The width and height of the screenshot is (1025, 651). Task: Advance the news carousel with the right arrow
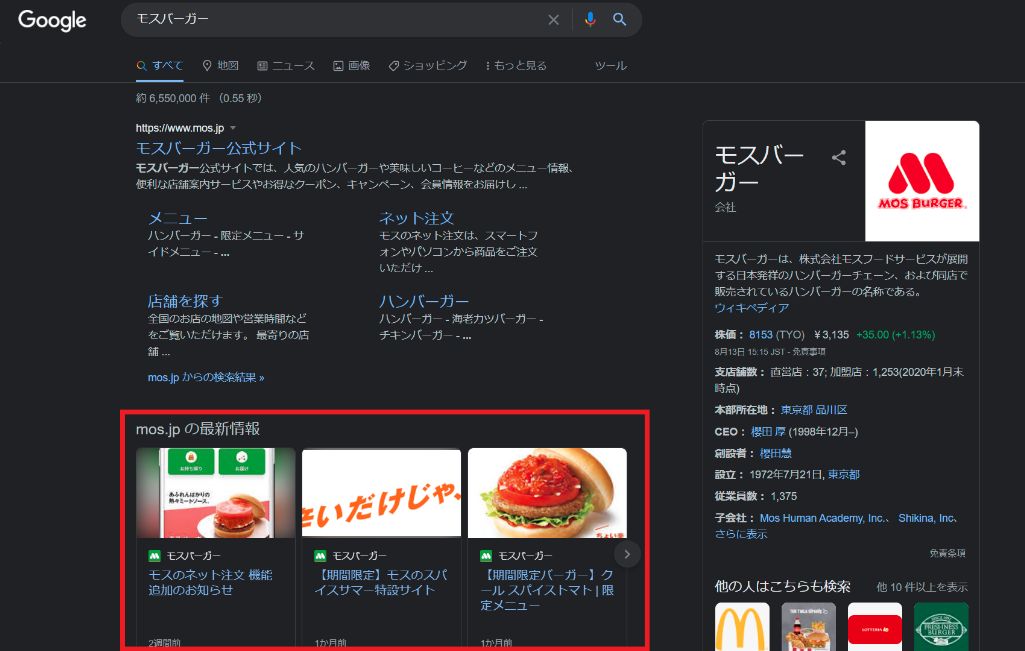[627, 553]
